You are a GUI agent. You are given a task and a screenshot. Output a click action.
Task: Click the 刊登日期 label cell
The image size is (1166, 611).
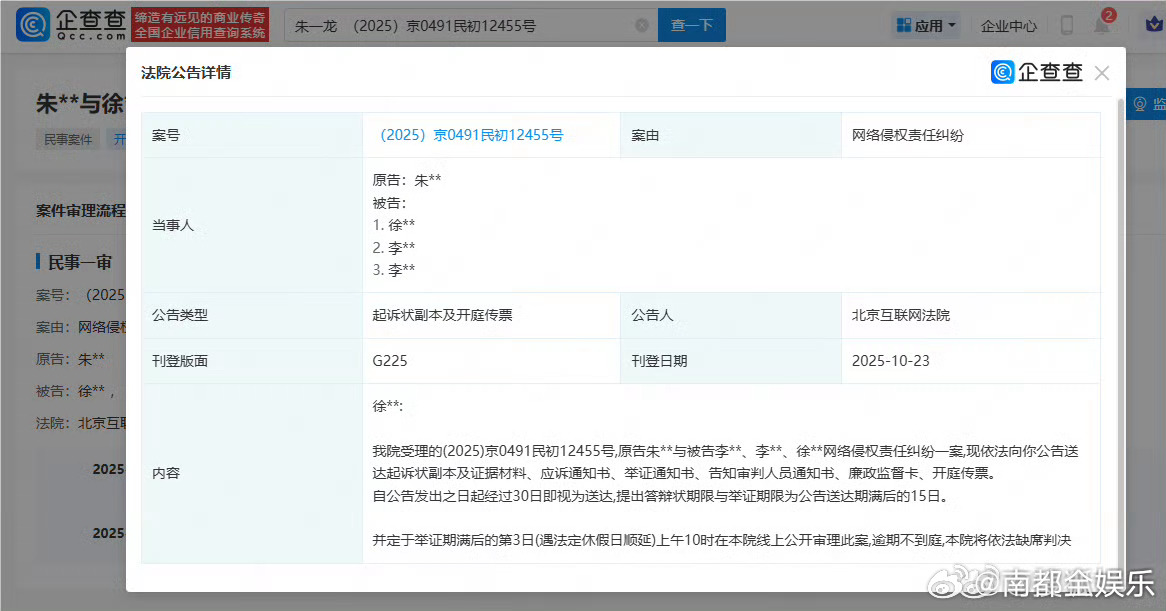tap(730, 361)
